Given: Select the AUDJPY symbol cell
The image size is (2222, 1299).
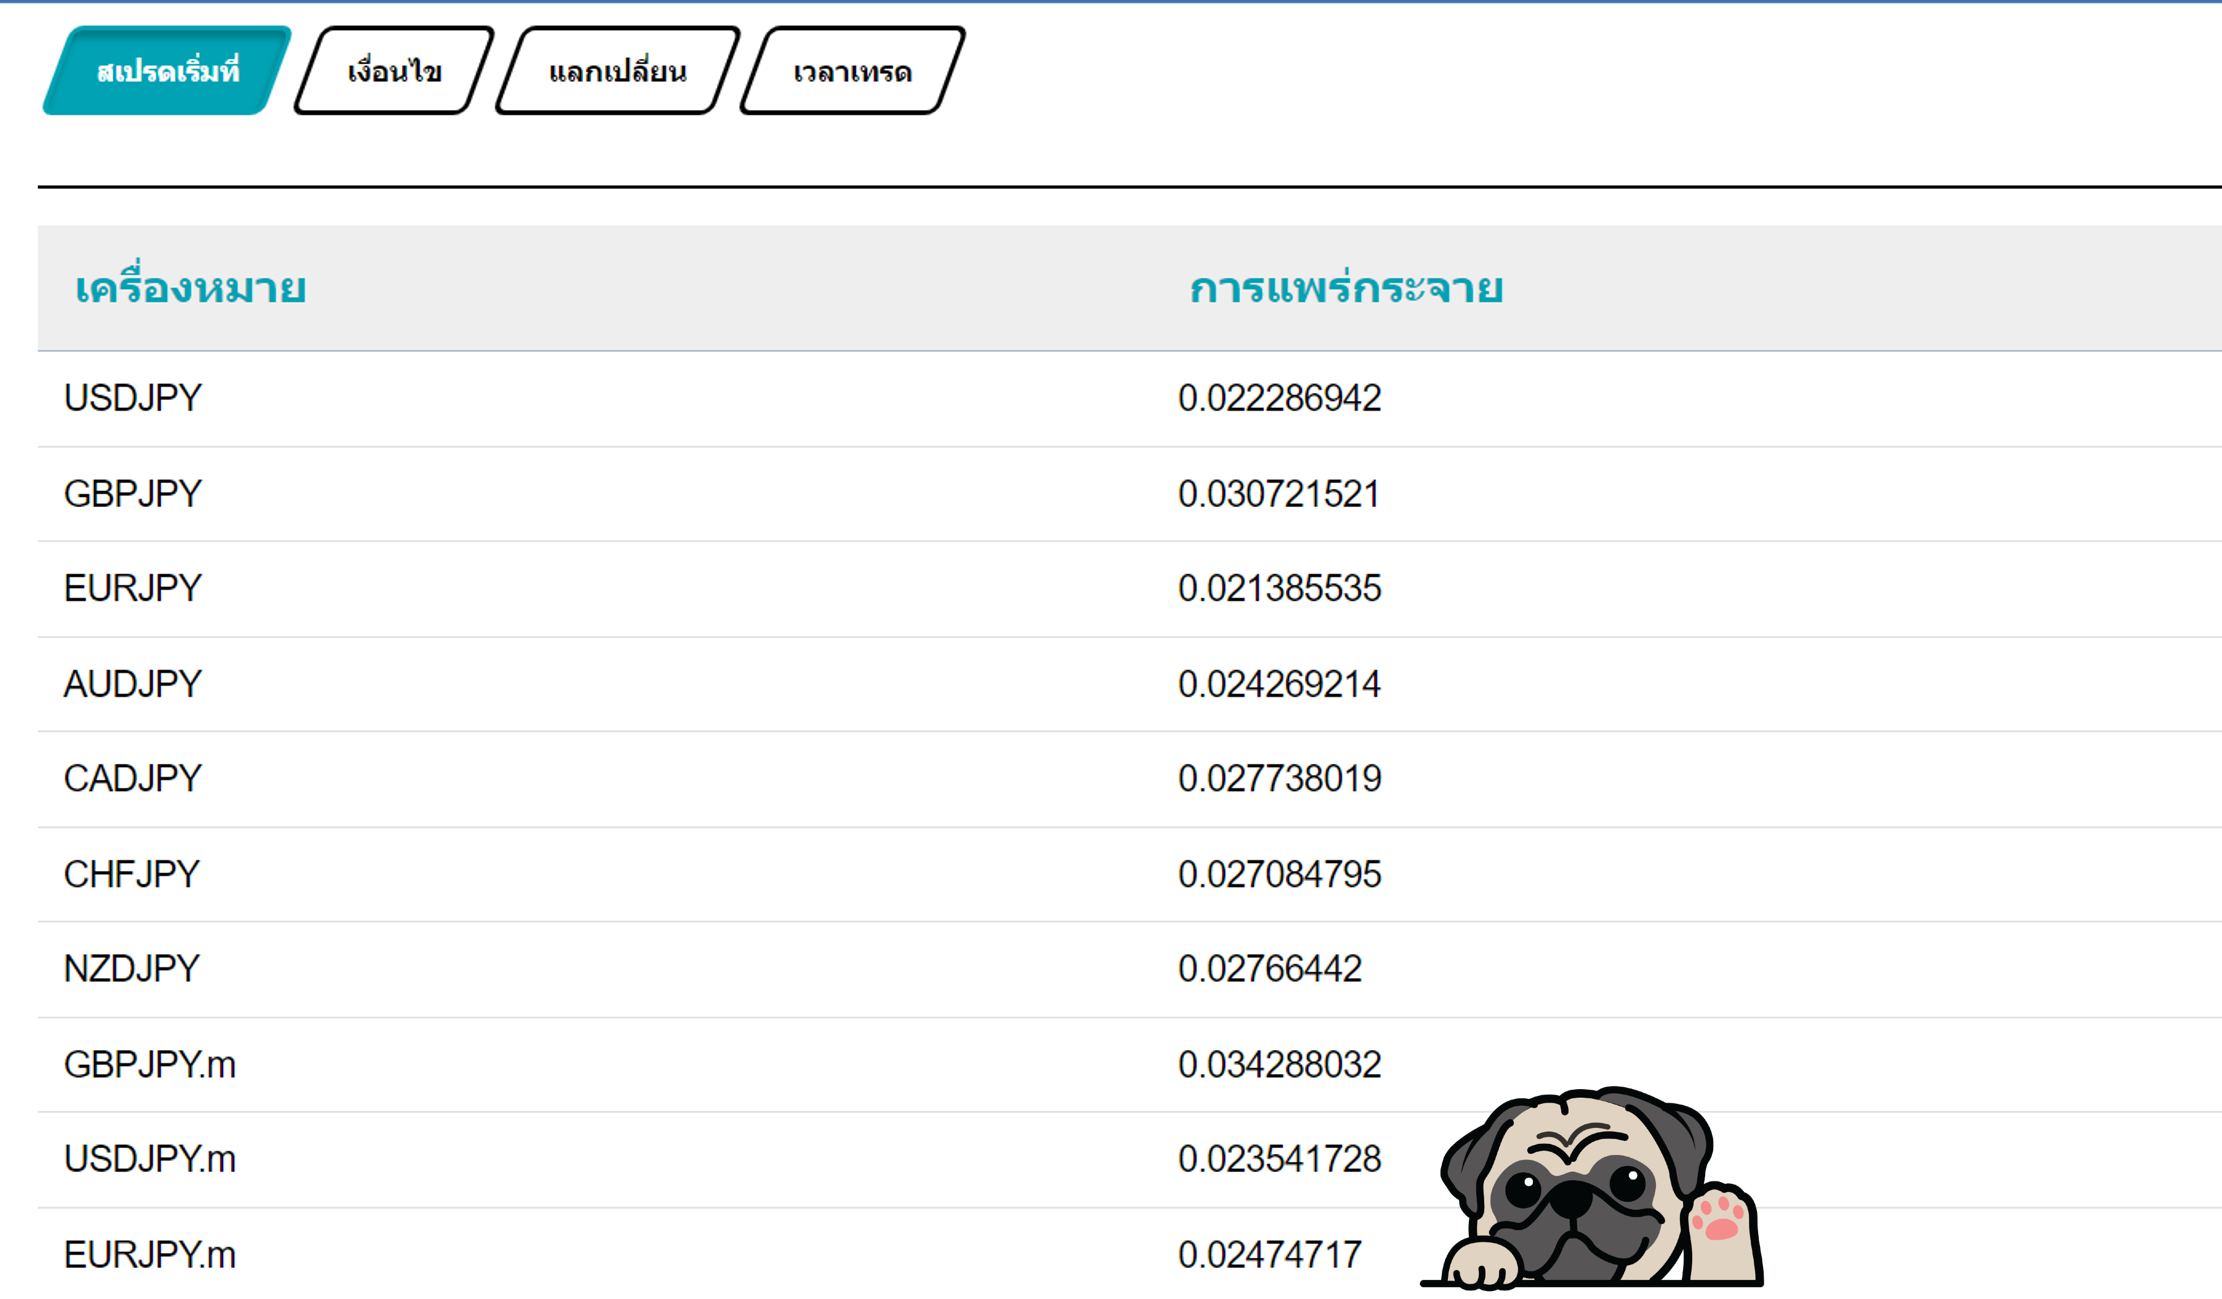Looking at the screenshot, I should point(133,684).
